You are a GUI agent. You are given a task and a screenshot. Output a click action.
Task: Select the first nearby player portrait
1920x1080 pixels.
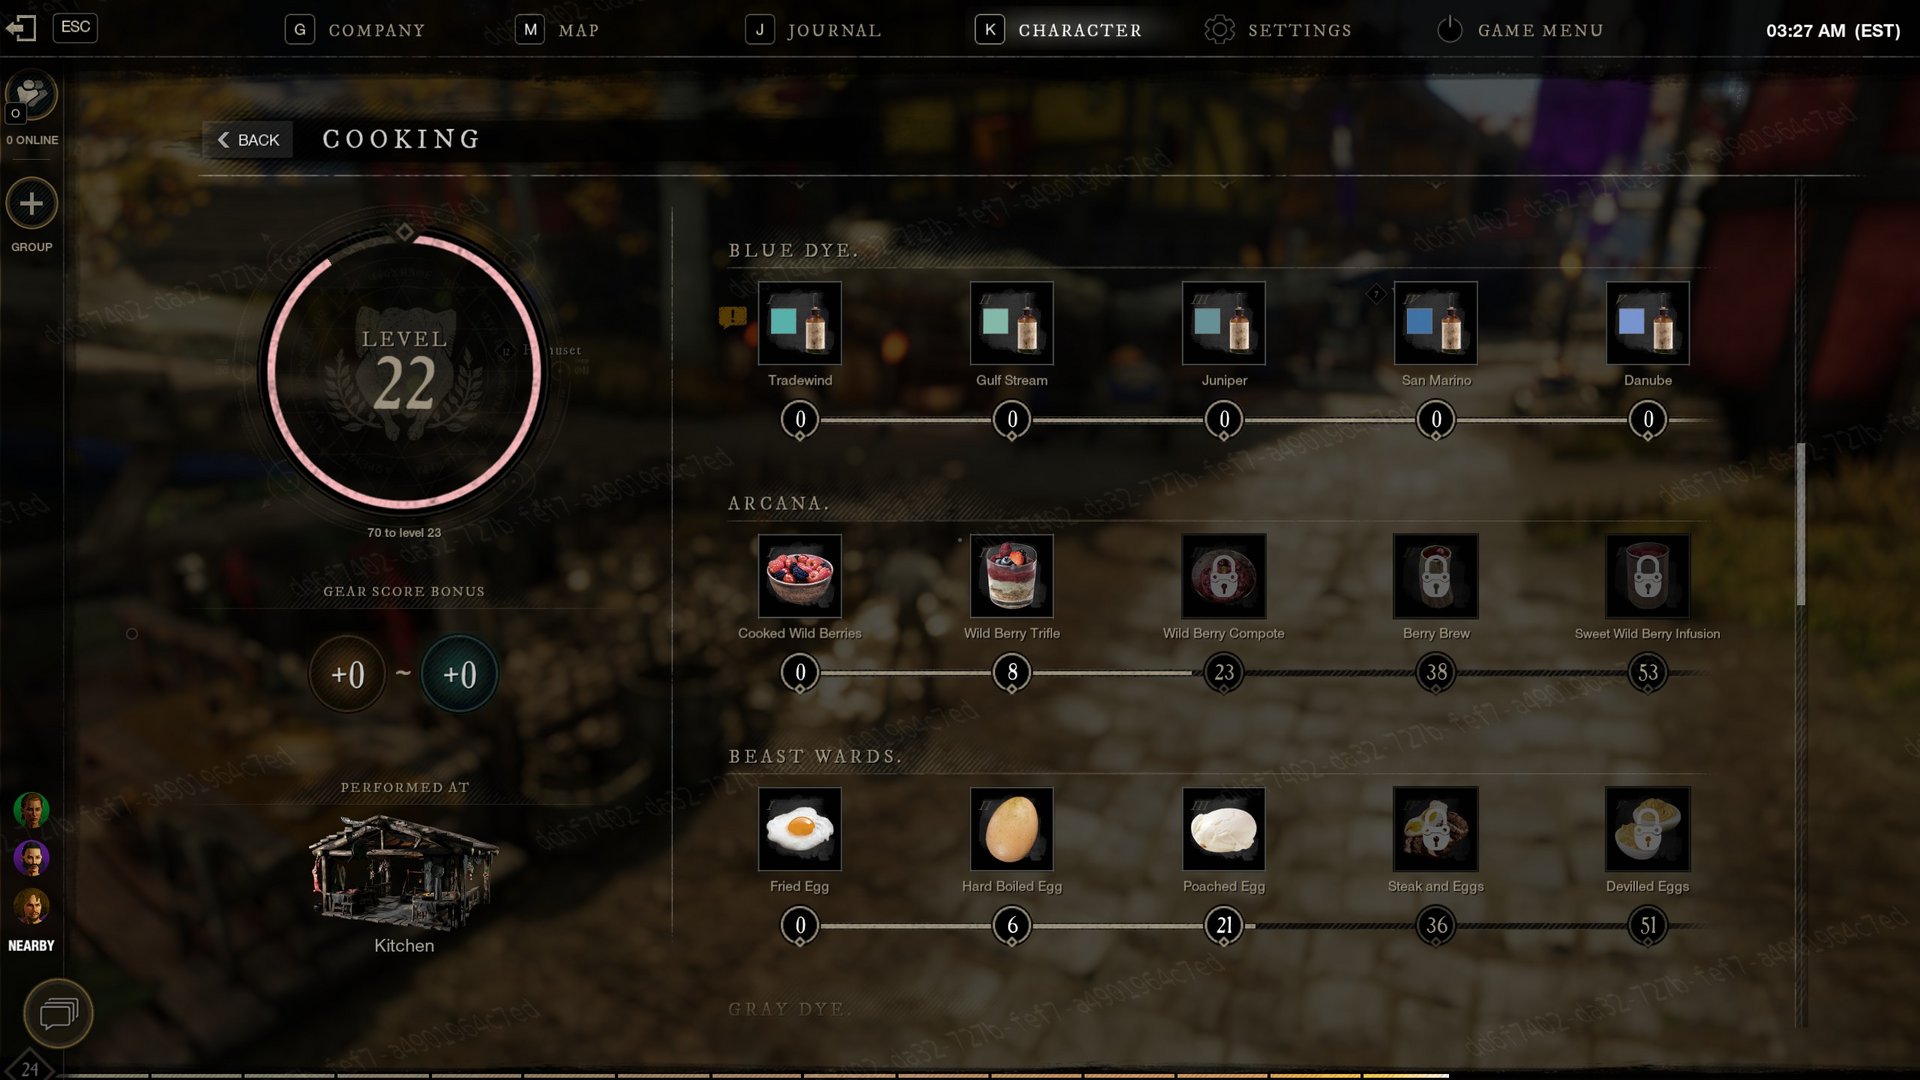click(32, 809)
